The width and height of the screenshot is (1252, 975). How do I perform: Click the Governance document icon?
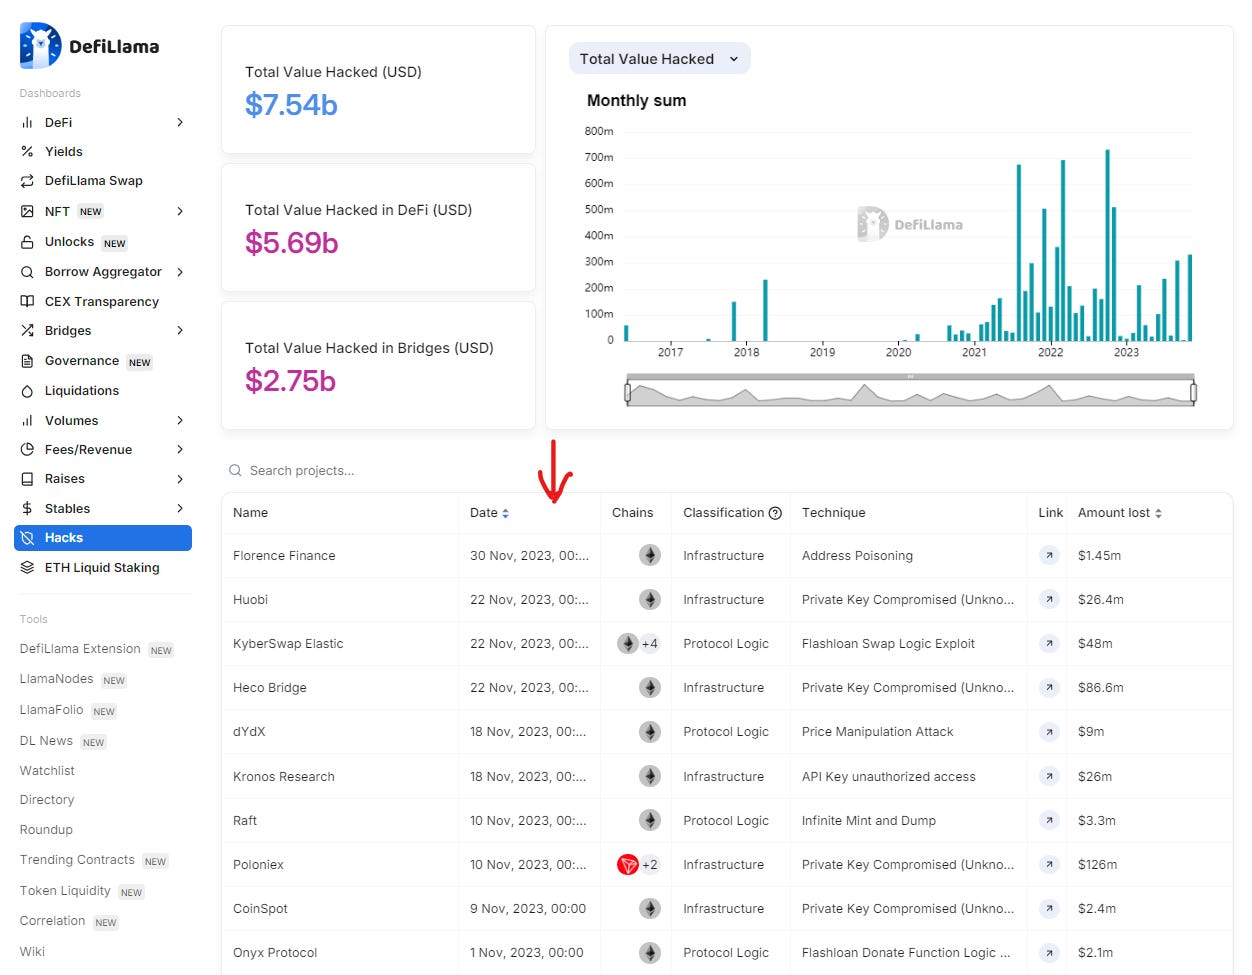[x=27, y=361]
